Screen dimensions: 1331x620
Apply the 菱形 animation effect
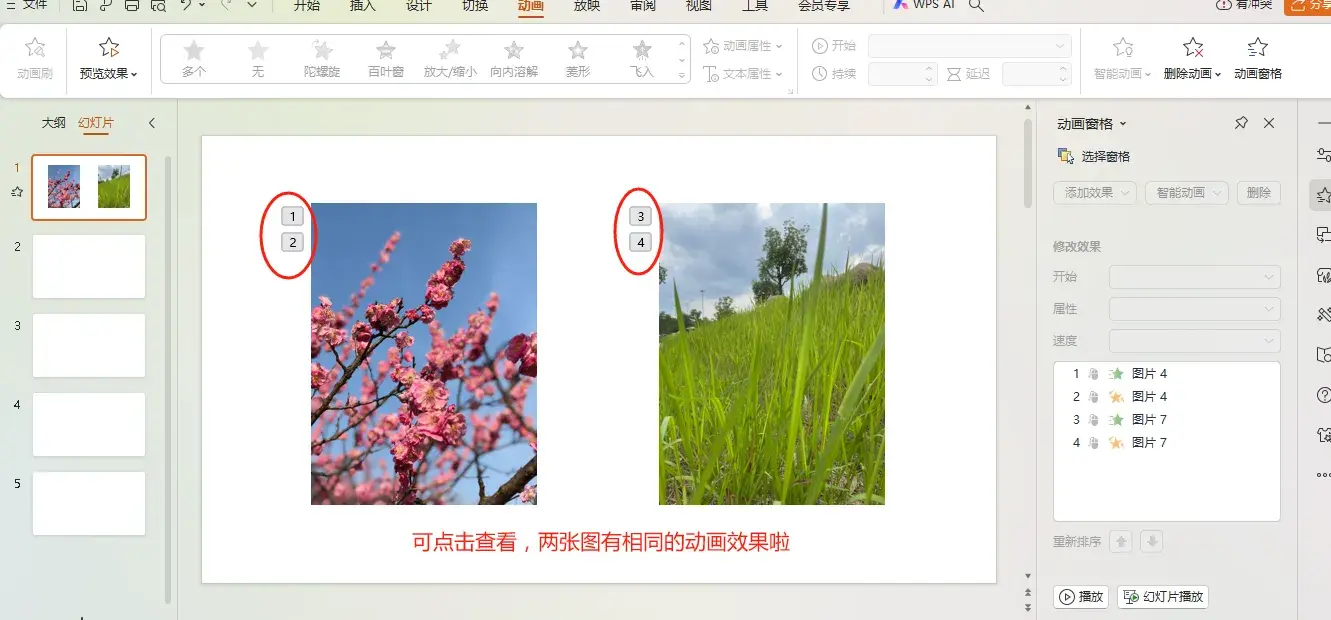577,55
